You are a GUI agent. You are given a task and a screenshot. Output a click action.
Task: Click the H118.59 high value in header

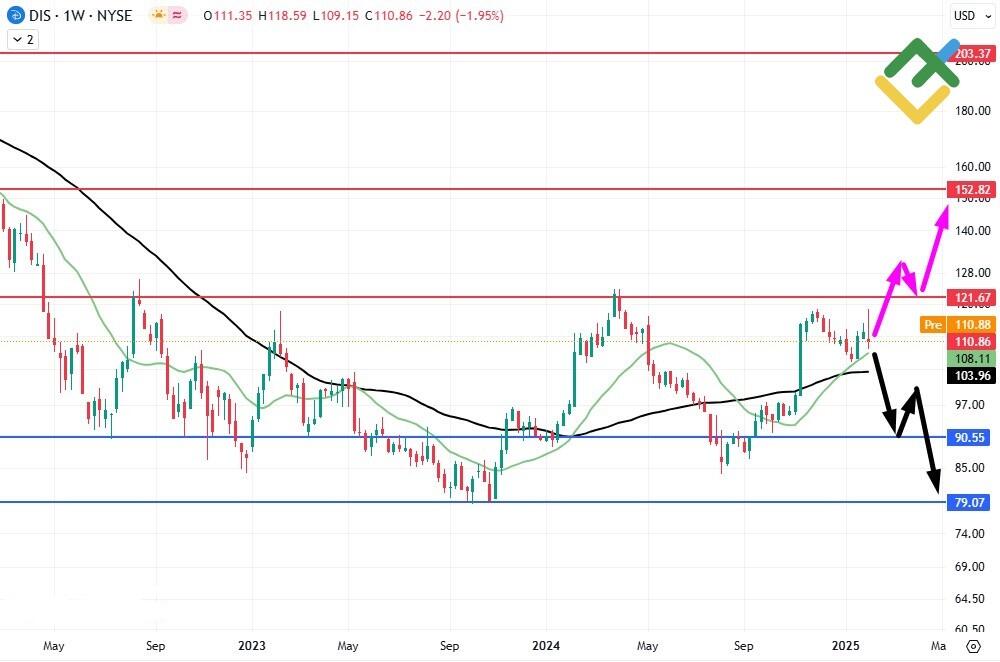point(283,15)
